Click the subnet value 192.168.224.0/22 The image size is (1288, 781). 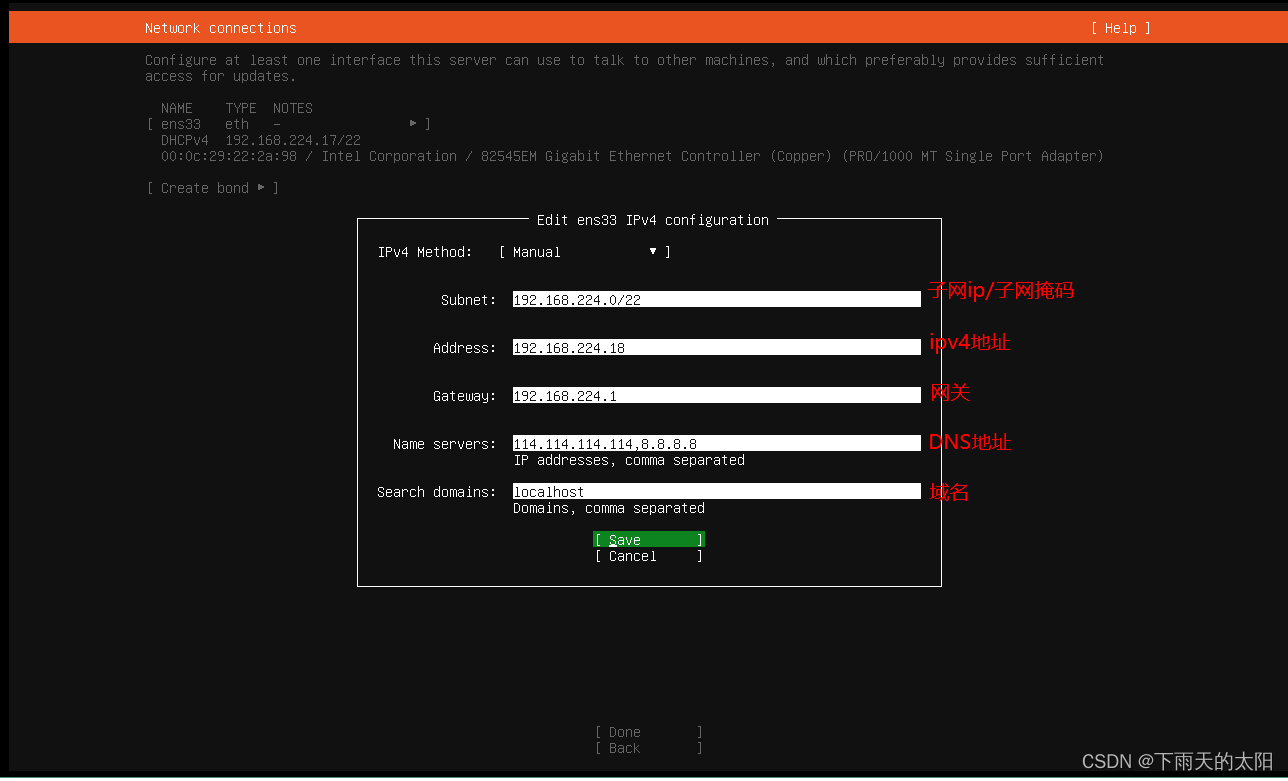tap(560, 299)
